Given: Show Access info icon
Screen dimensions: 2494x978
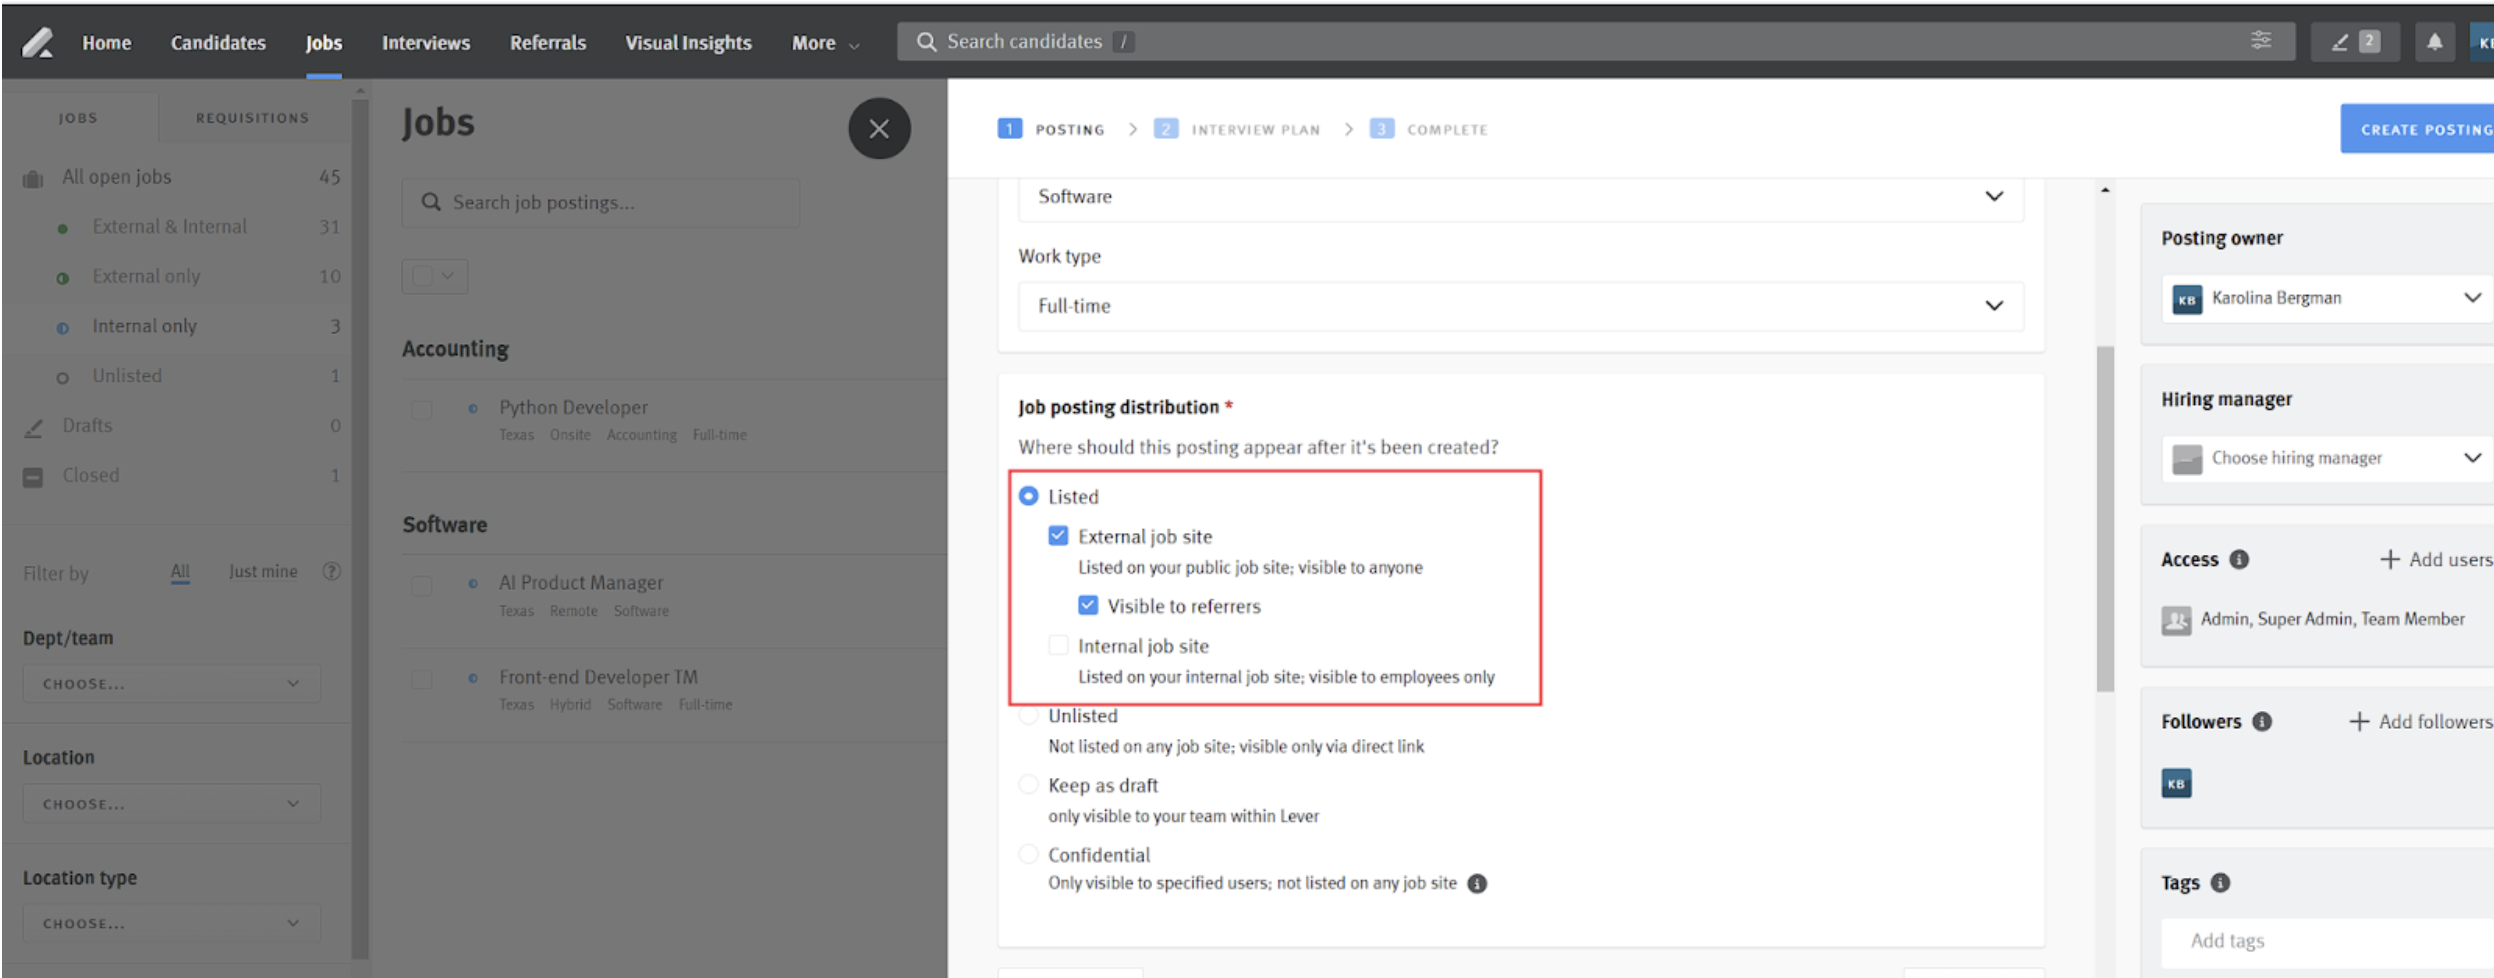Looking at the screenshot, I should click(x=2239, y=559).
